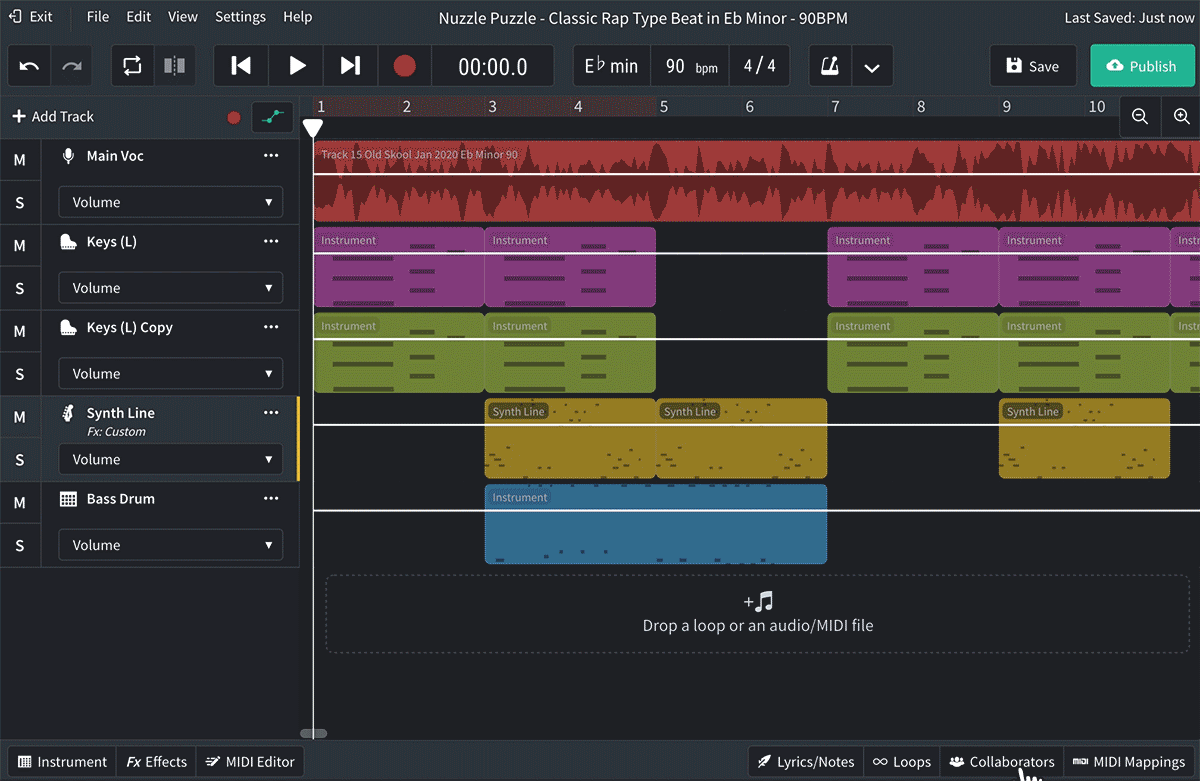Toggle the automation curve button
Viewport: 1200px width, 781px height.
click(272, 117)
